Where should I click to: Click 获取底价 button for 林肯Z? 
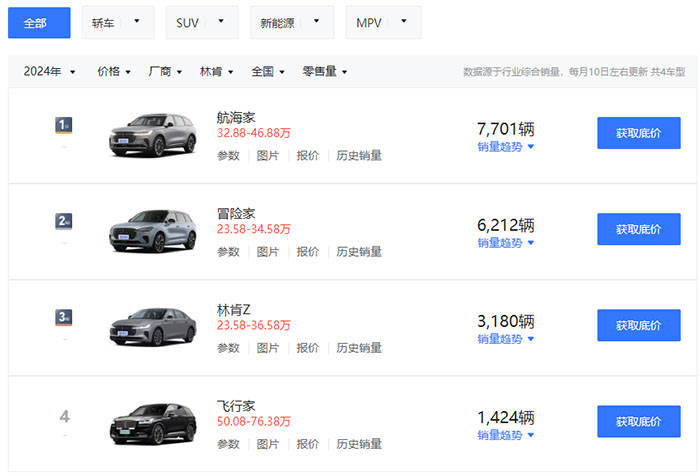(x=639, y=325)
